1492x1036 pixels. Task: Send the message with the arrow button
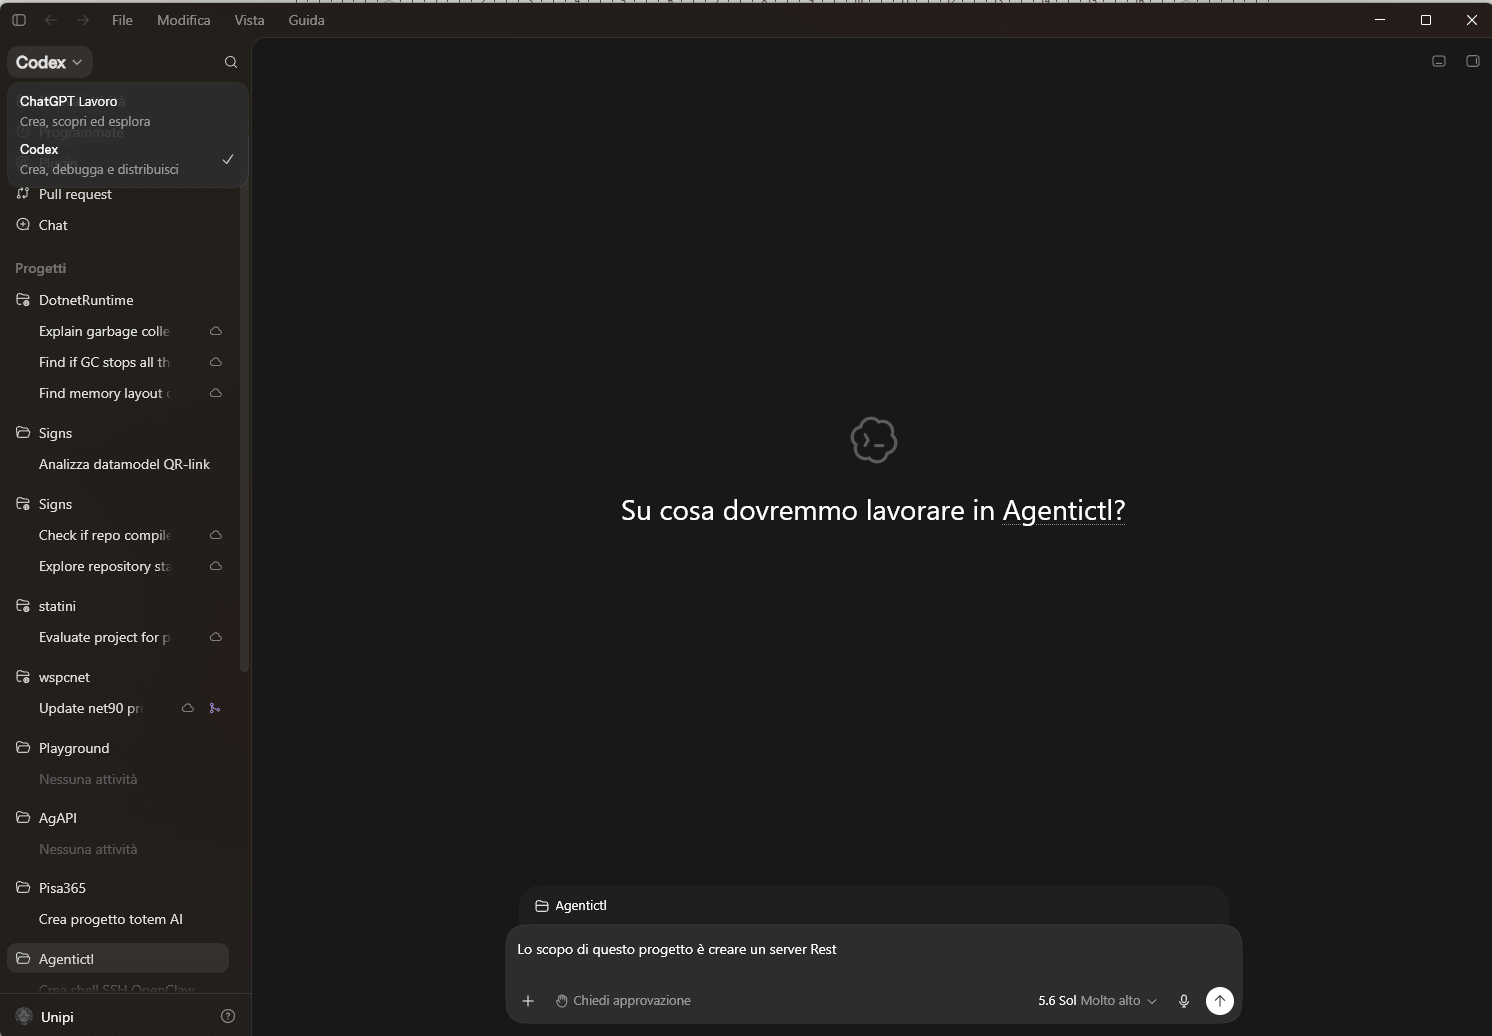[x=1220, y=1001]
